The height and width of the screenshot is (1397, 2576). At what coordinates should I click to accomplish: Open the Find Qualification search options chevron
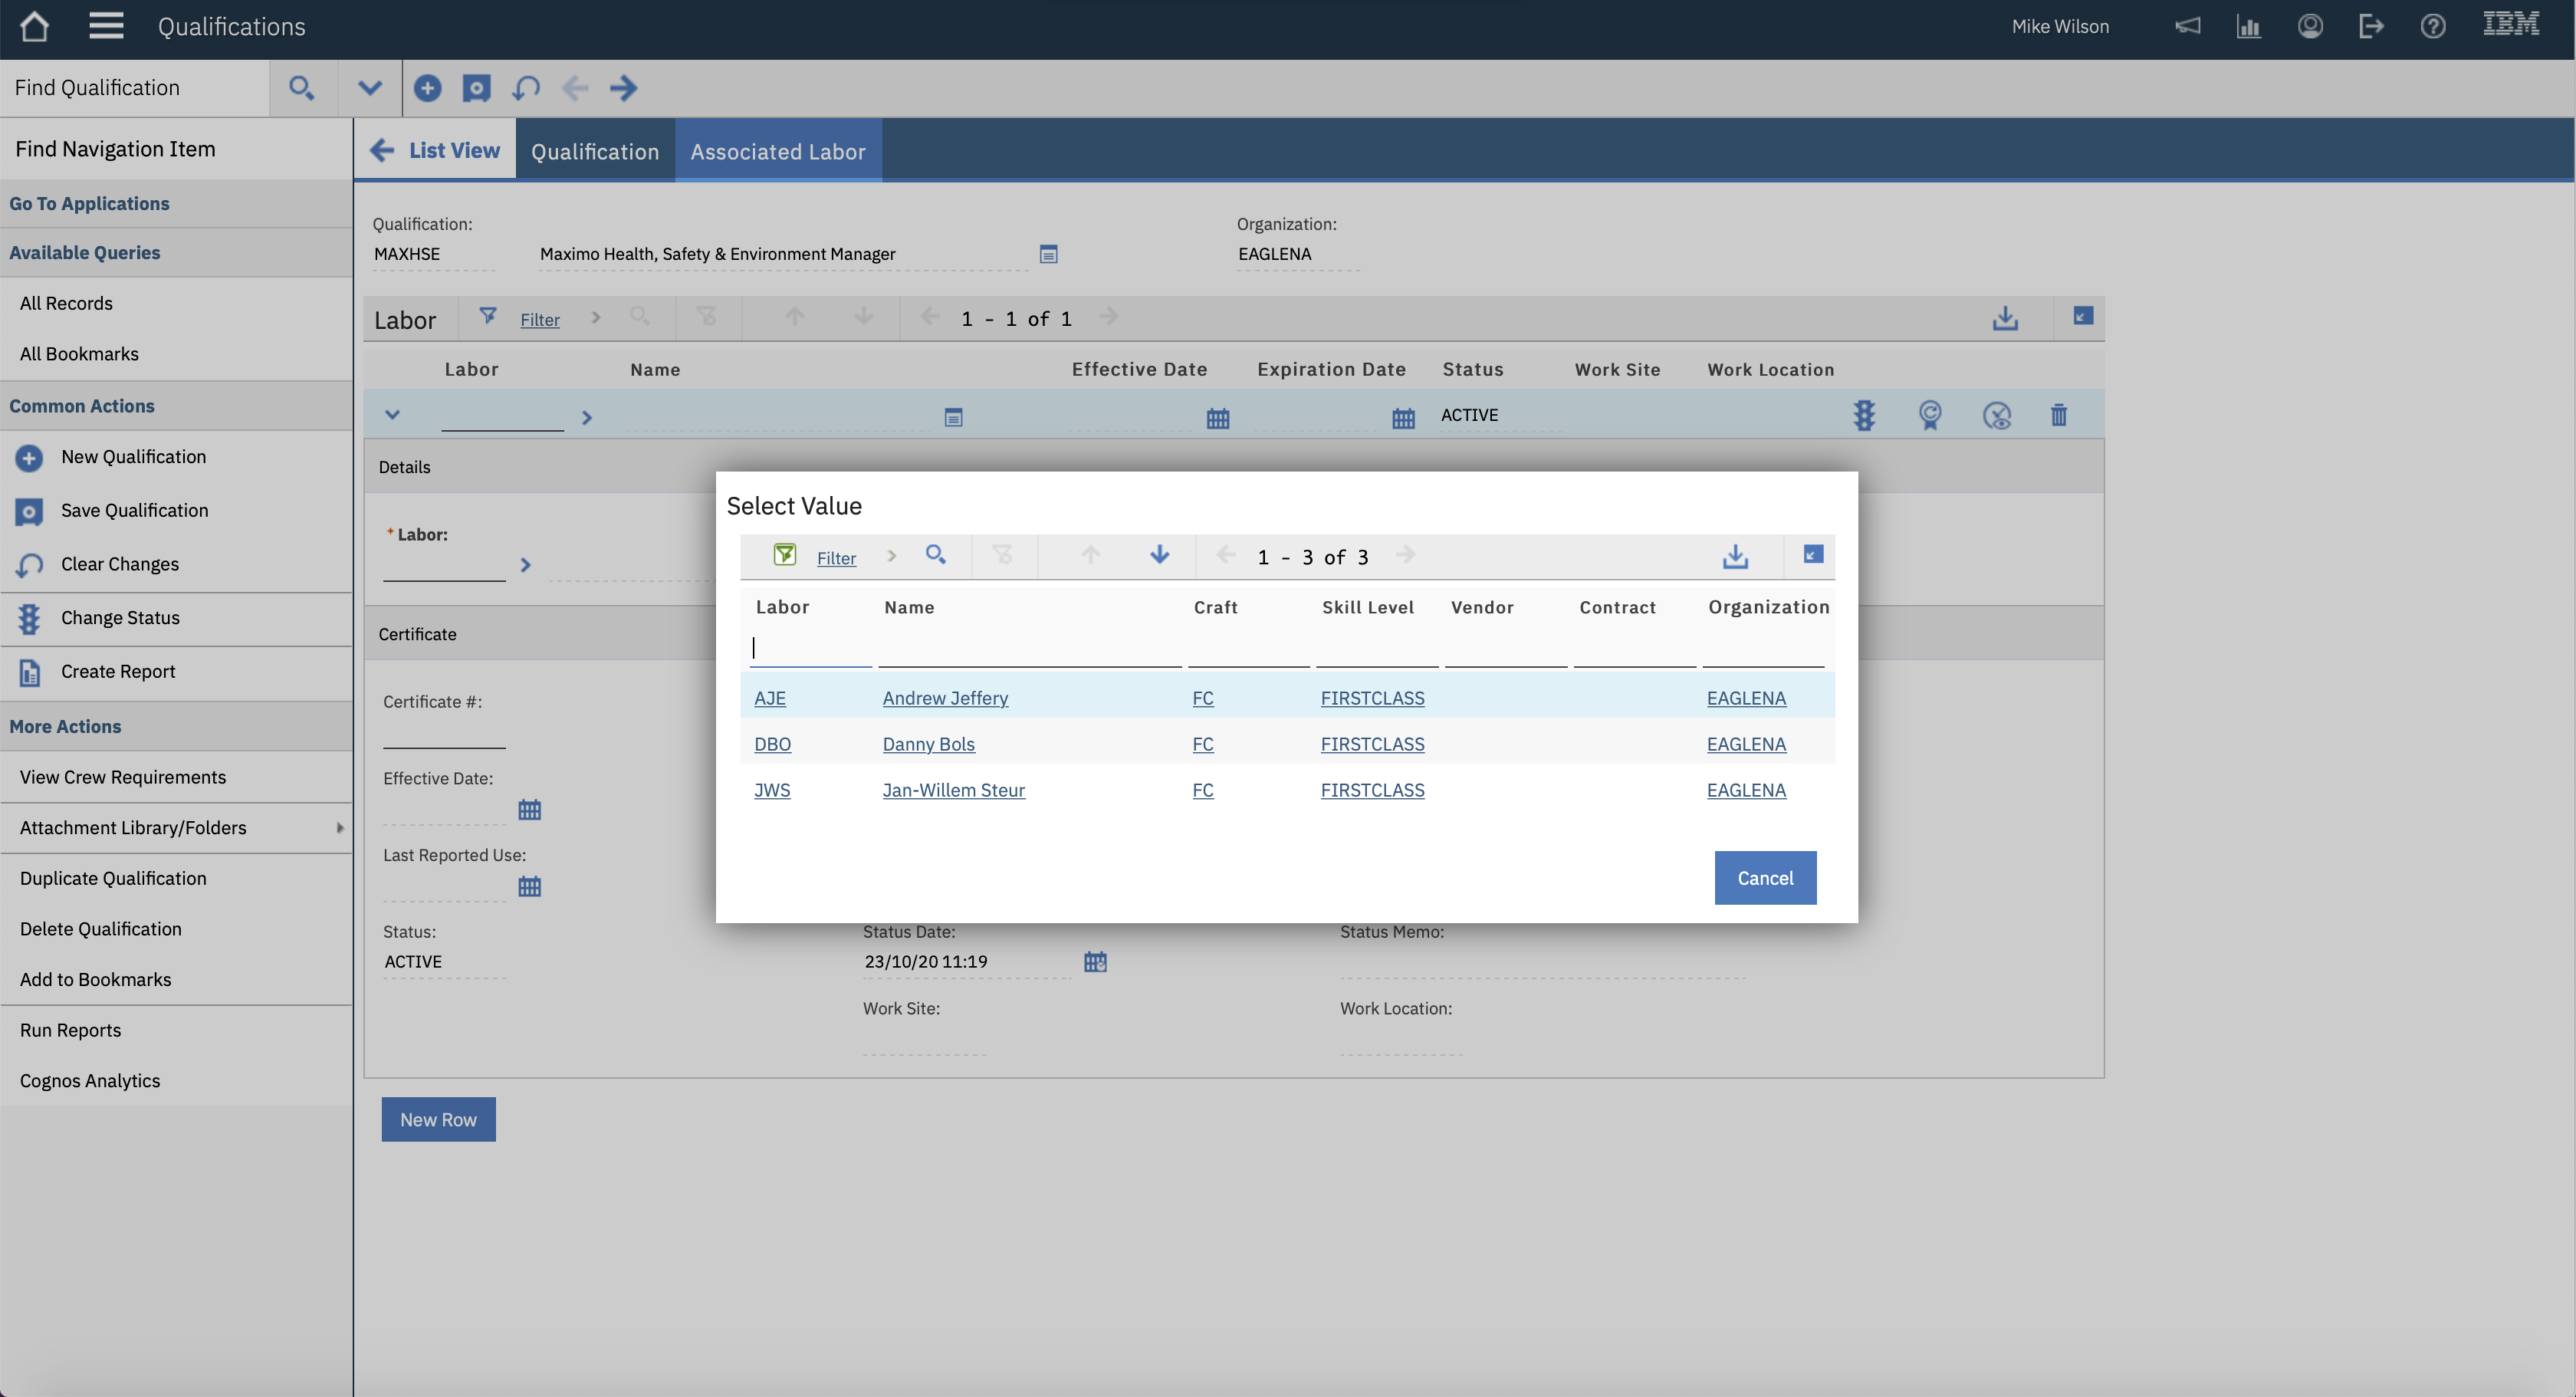point(369,88)
